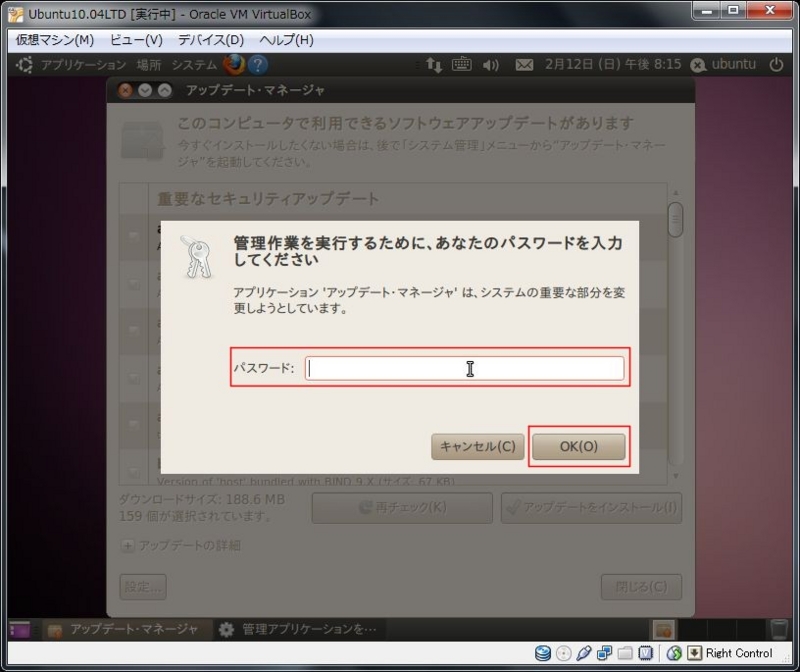The height and width of the screenshot is (672, 800).
Task: Click the VirtualBox USB devices icon
Action: [x=584, y=653]
